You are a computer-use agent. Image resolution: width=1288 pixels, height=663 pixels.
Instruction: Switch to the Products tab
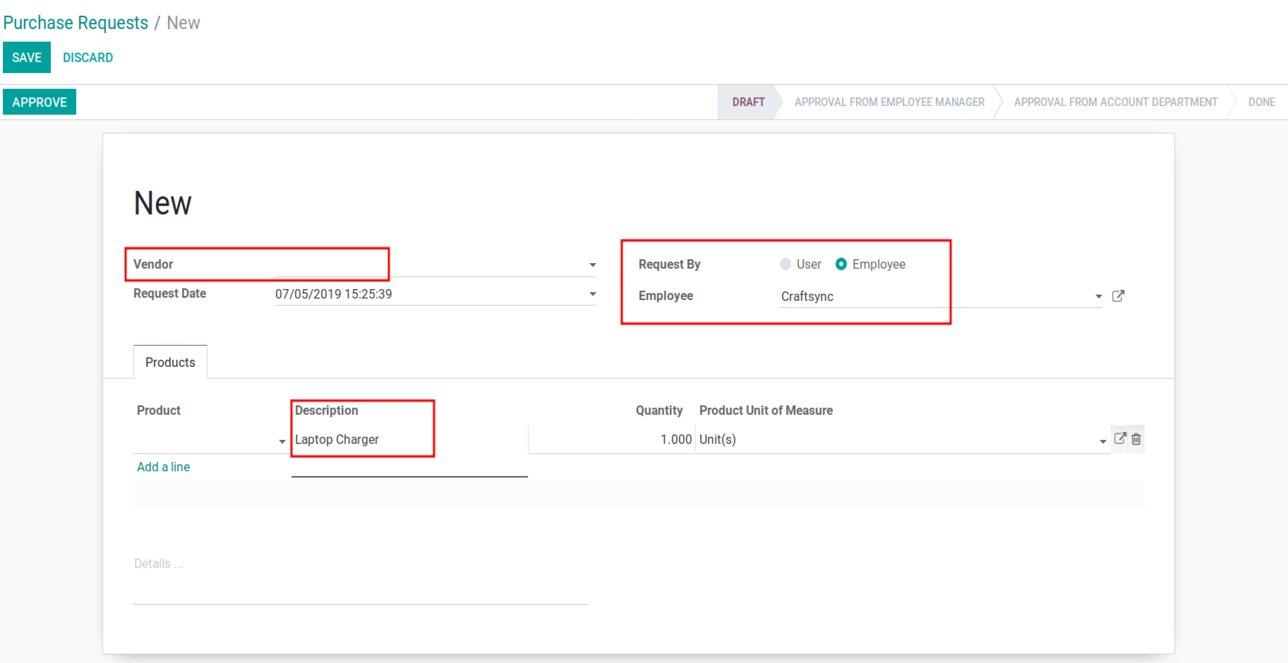[170, 362]
